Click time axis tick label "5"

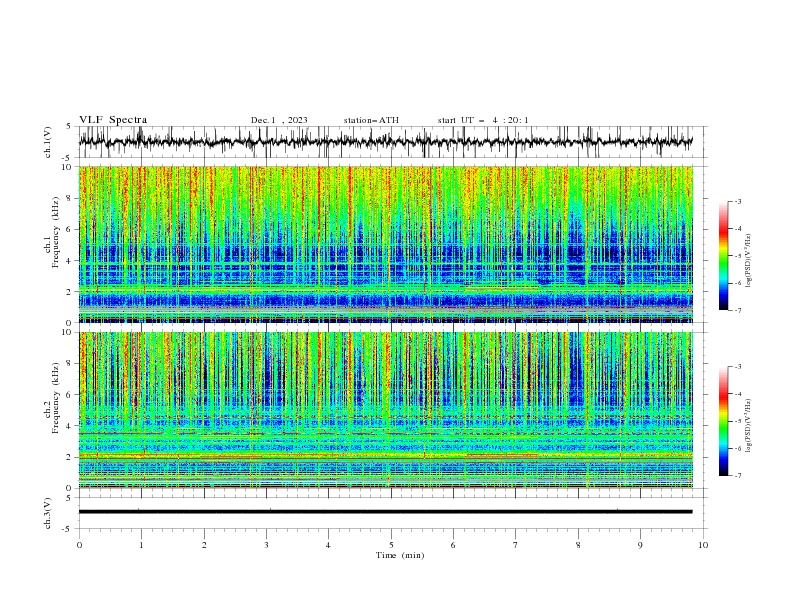[391, 545]
